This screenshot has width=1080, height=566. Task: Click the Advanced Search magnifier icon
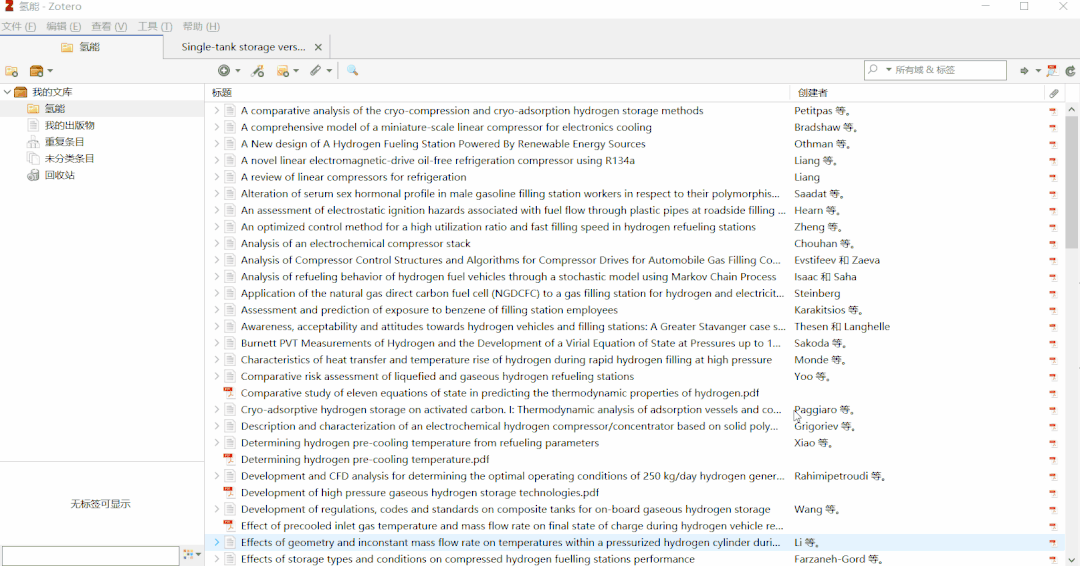[352, 71]
